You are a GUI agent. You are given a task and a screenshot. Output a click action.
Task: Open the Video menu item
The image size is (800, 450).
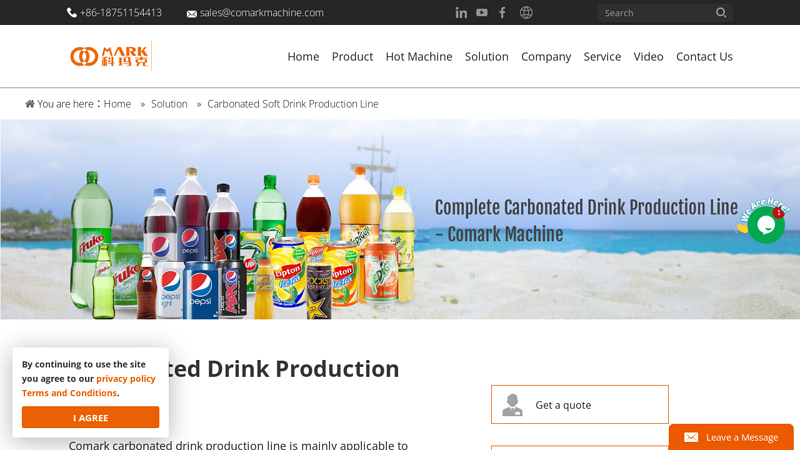pyautogui.click(x=648, y=56)
